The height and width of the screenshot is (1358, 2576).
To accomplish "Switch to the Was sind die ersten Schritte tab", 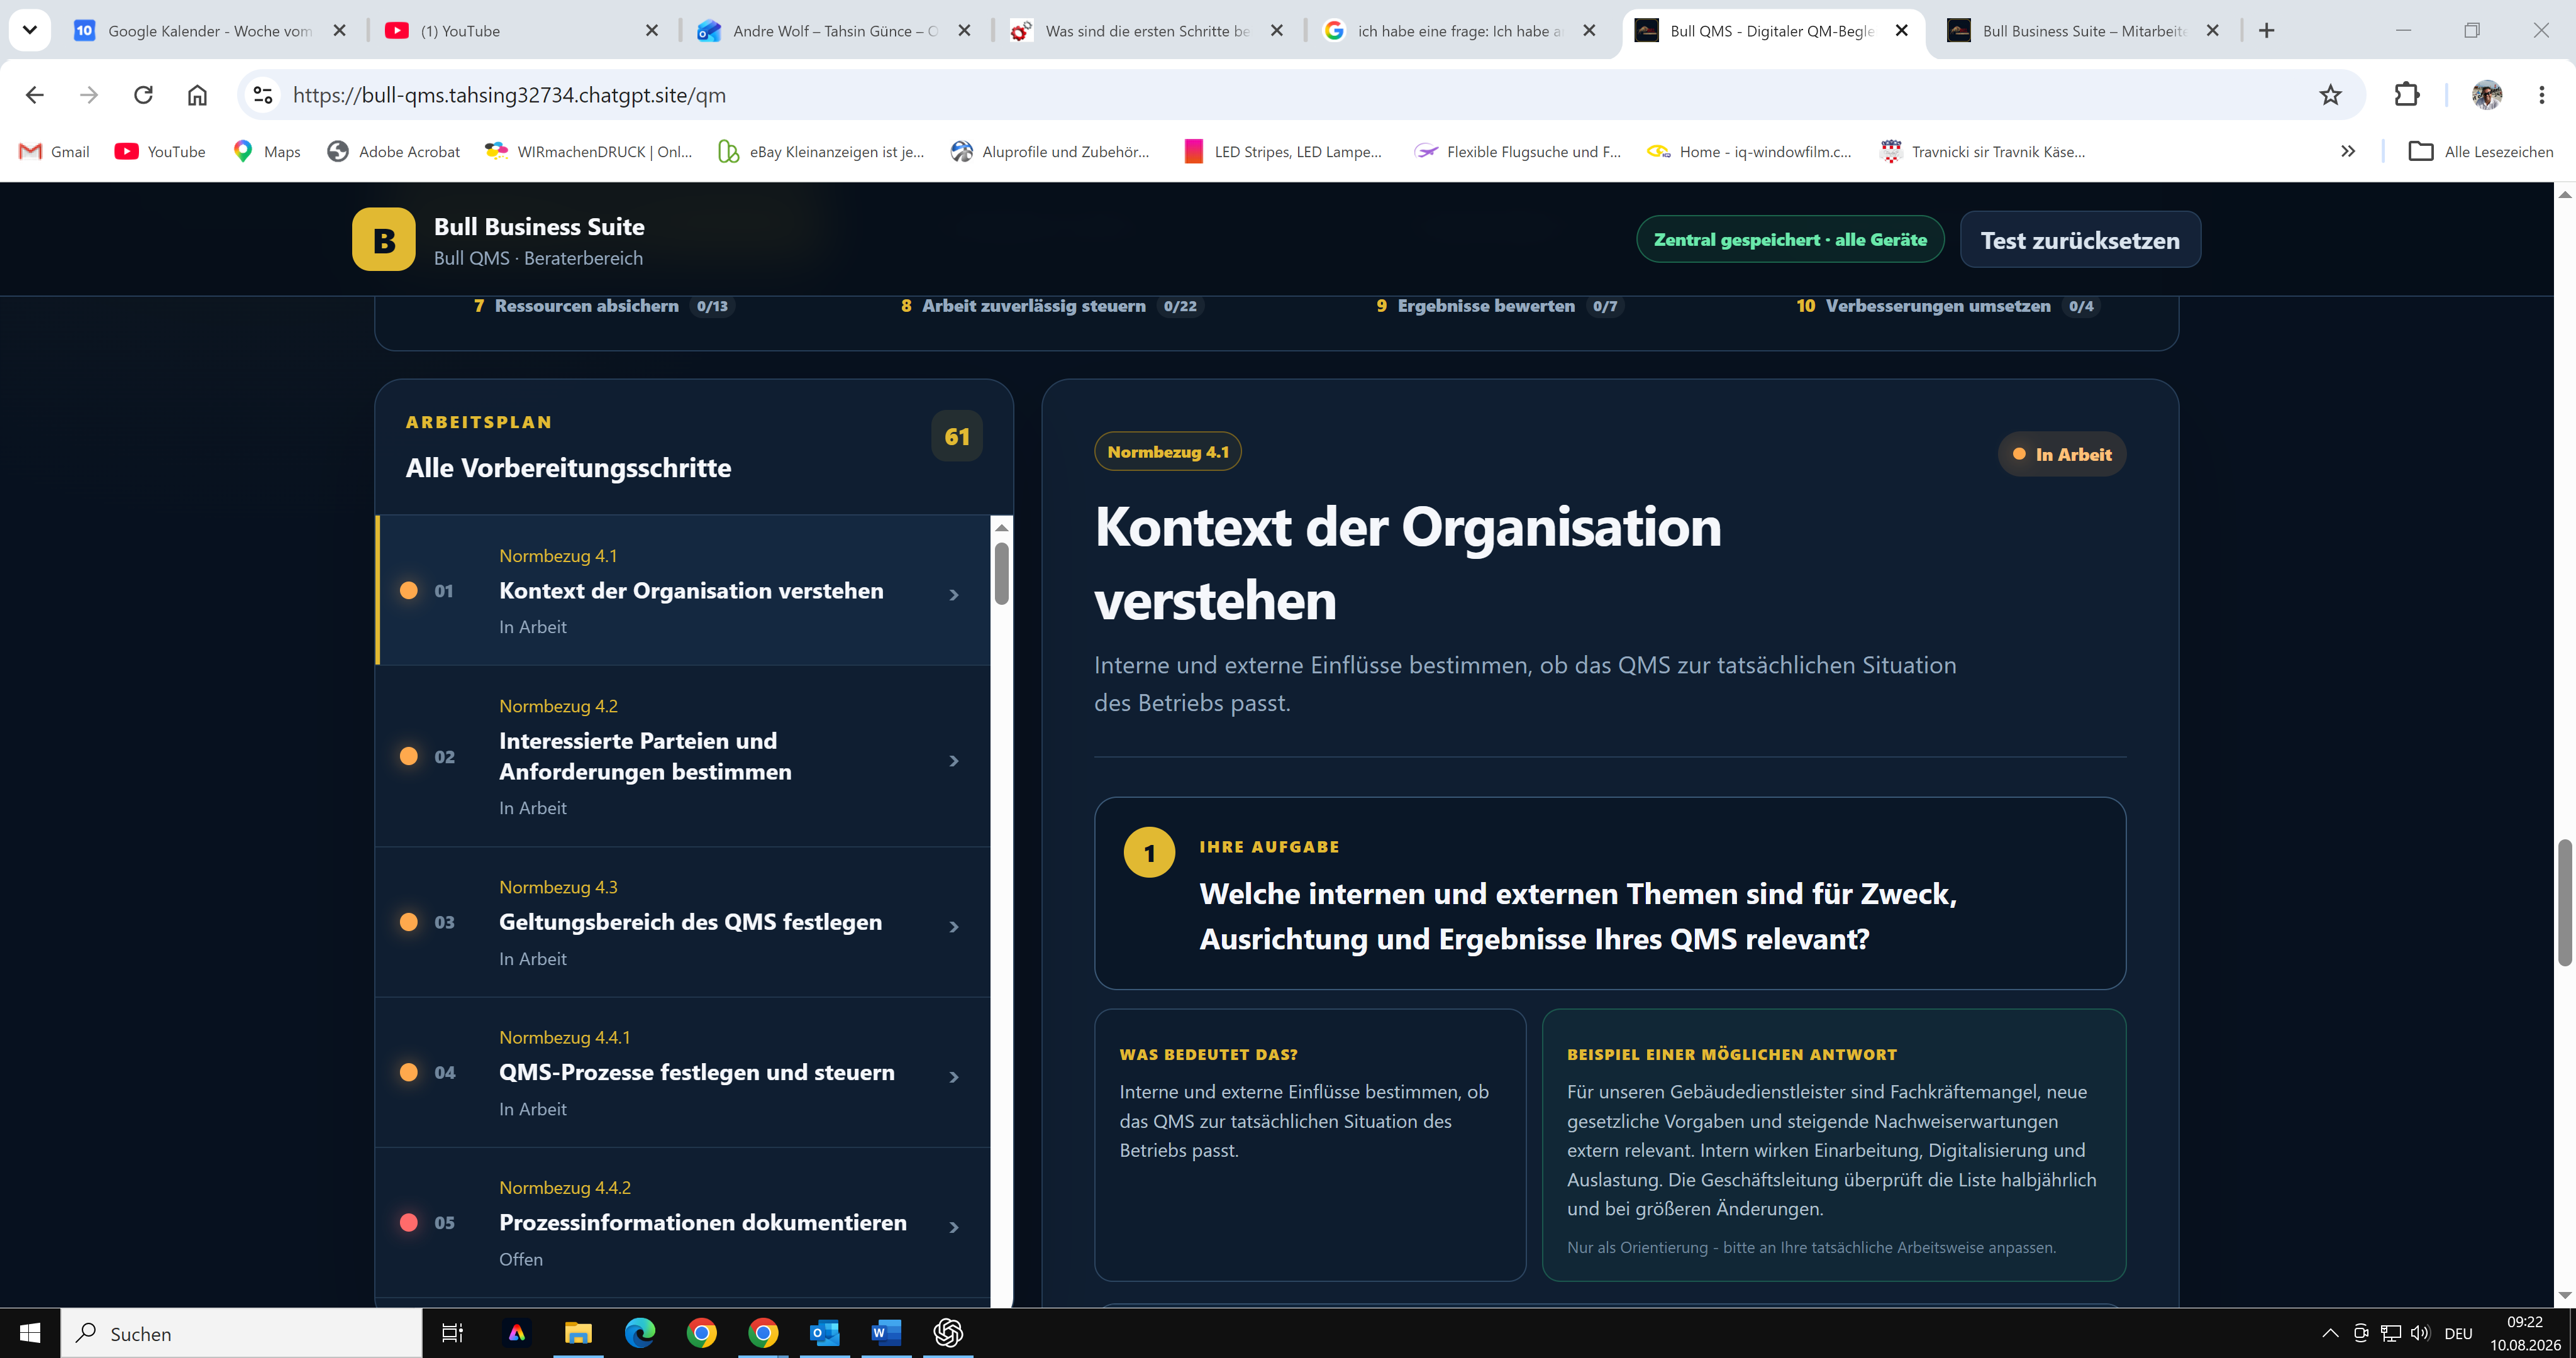I will tap(1145, 30).
